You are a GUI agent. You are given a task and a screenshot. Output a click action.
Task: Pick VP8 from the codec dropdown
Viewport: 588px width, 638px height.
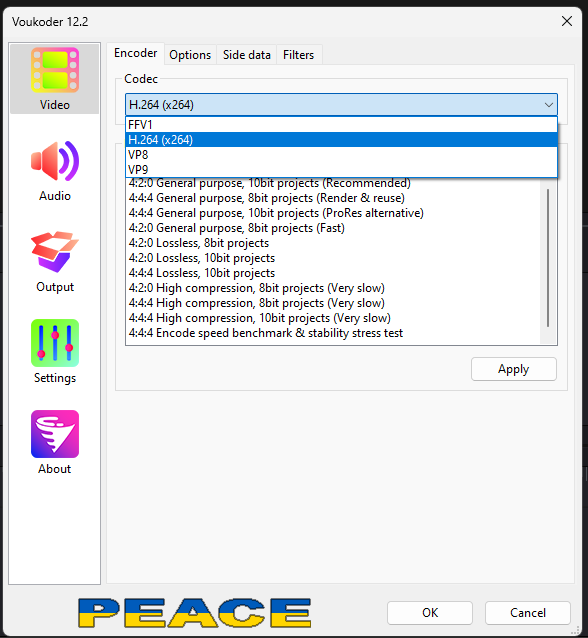pyautogui.click(x=341, y=155)
